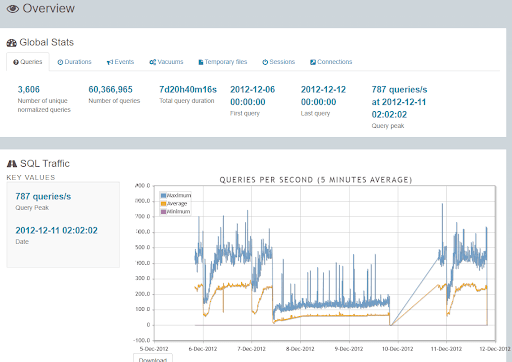Click the 60,366,965 number of queries stat
The image size is (512, 362).
(x=110, y=90)
